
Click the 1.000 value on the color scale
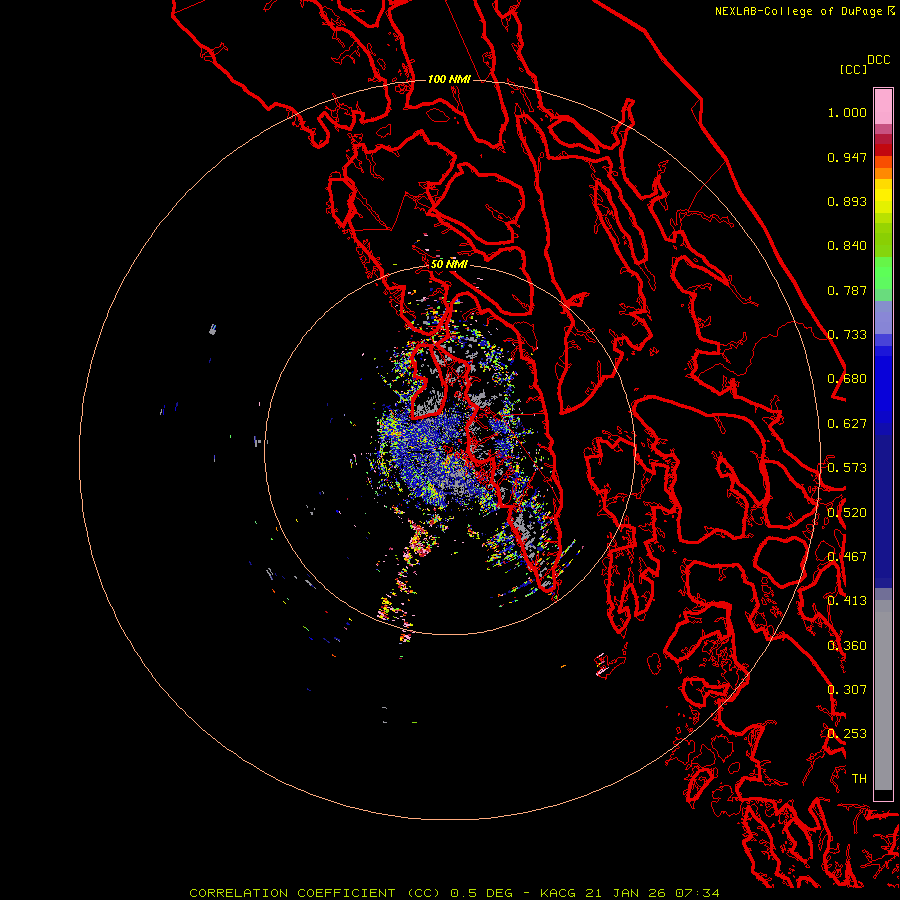coord(847,112)
